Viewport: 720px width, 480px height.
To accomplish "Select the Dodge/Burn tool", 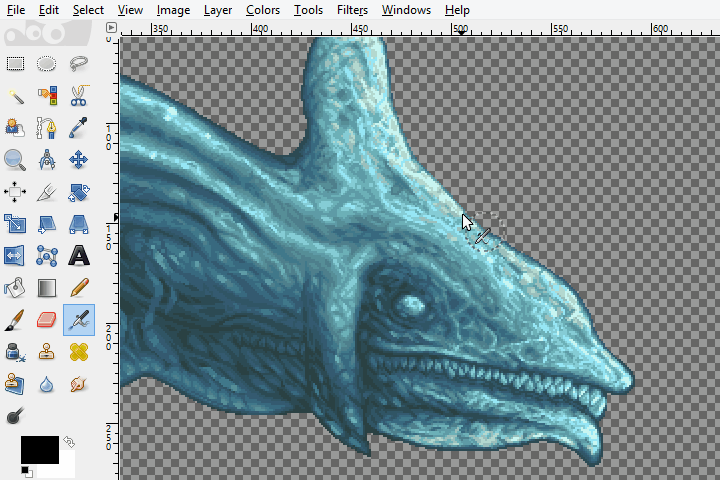I will click(x=15, y=416).
